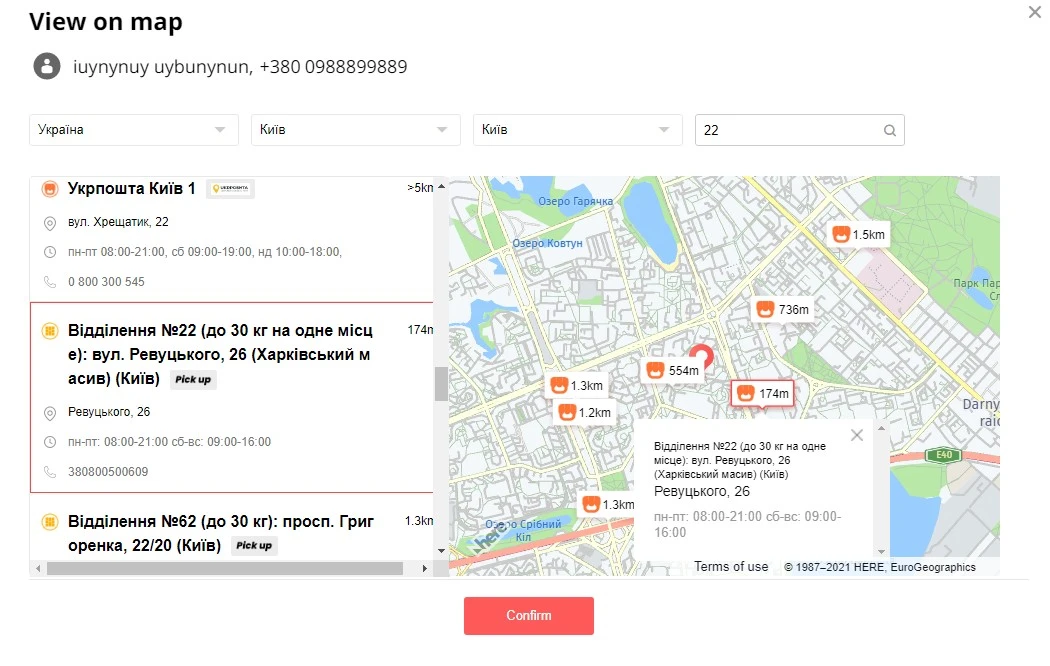Close the Відділення №22 map popup
The width and height of the screenshot is (1050, 666).
[x=856, y=436]
